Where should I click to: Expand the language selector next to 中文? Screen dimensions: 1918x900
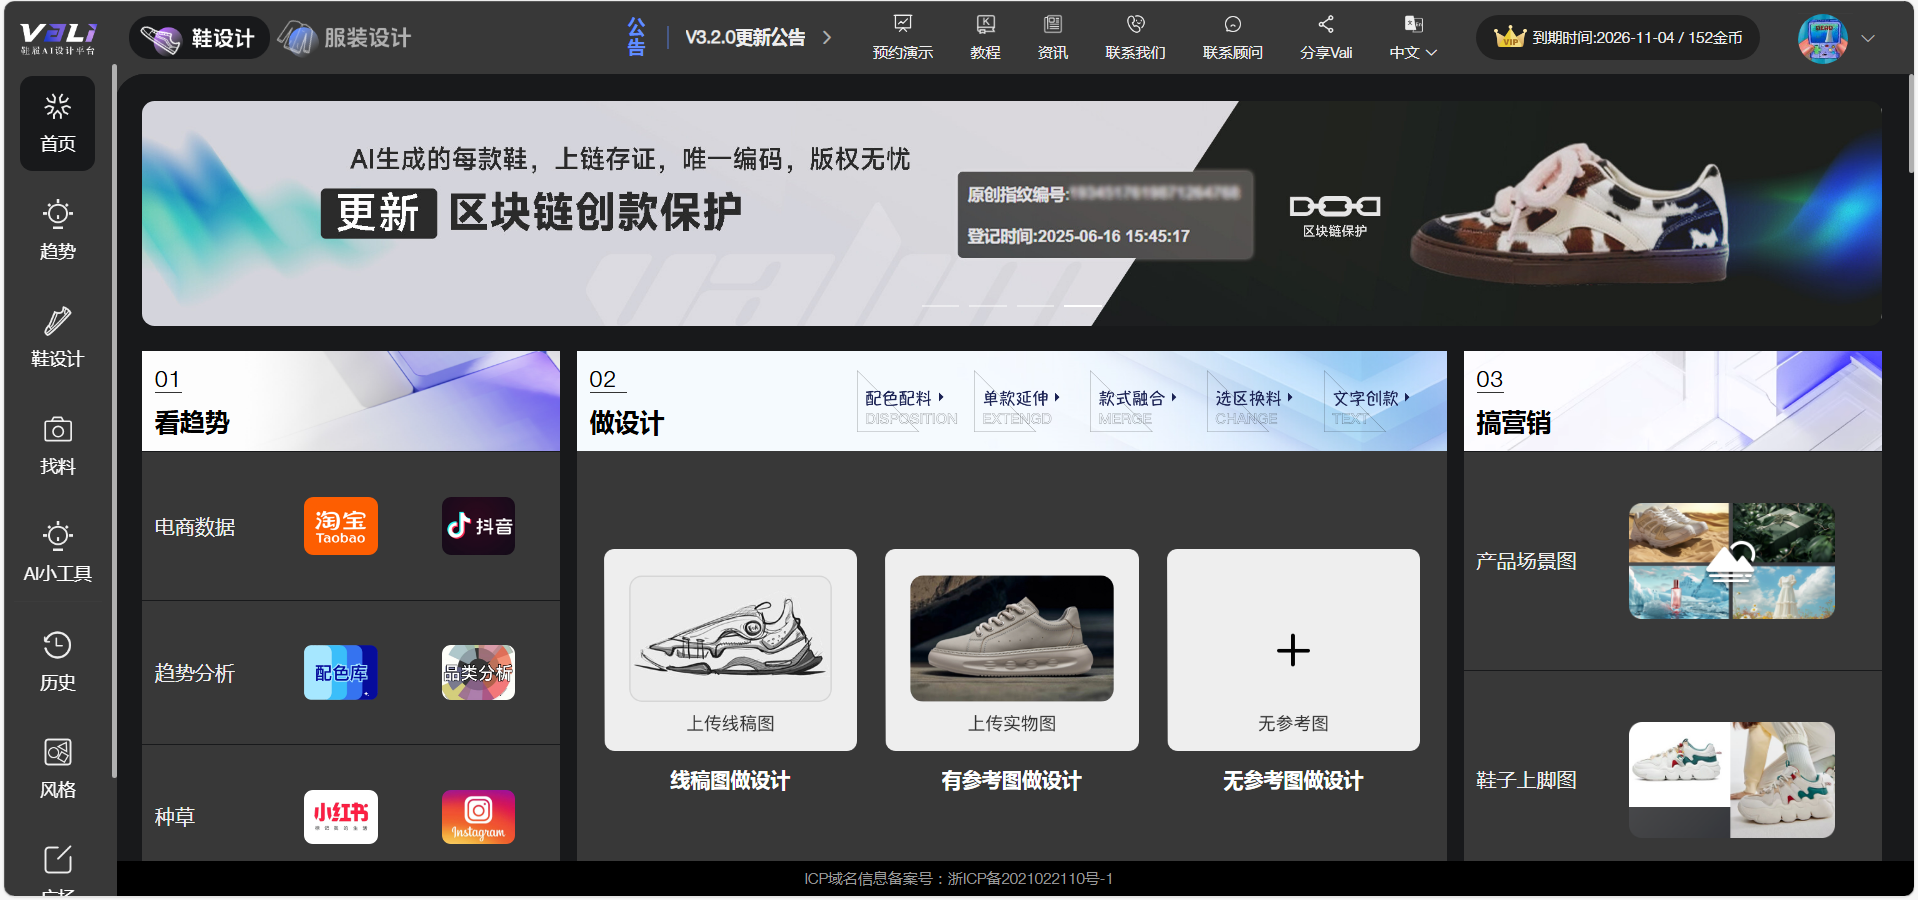1434,53
